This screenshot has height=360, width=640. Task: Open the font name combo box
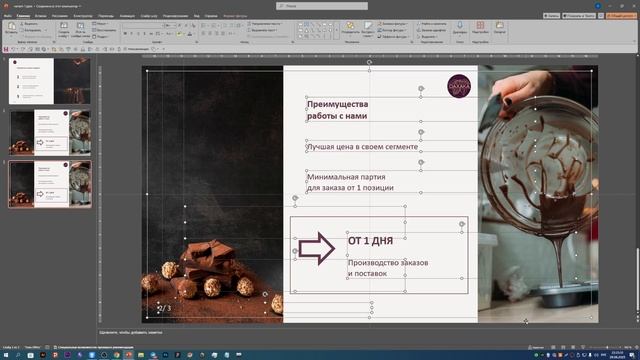point(143,25)
